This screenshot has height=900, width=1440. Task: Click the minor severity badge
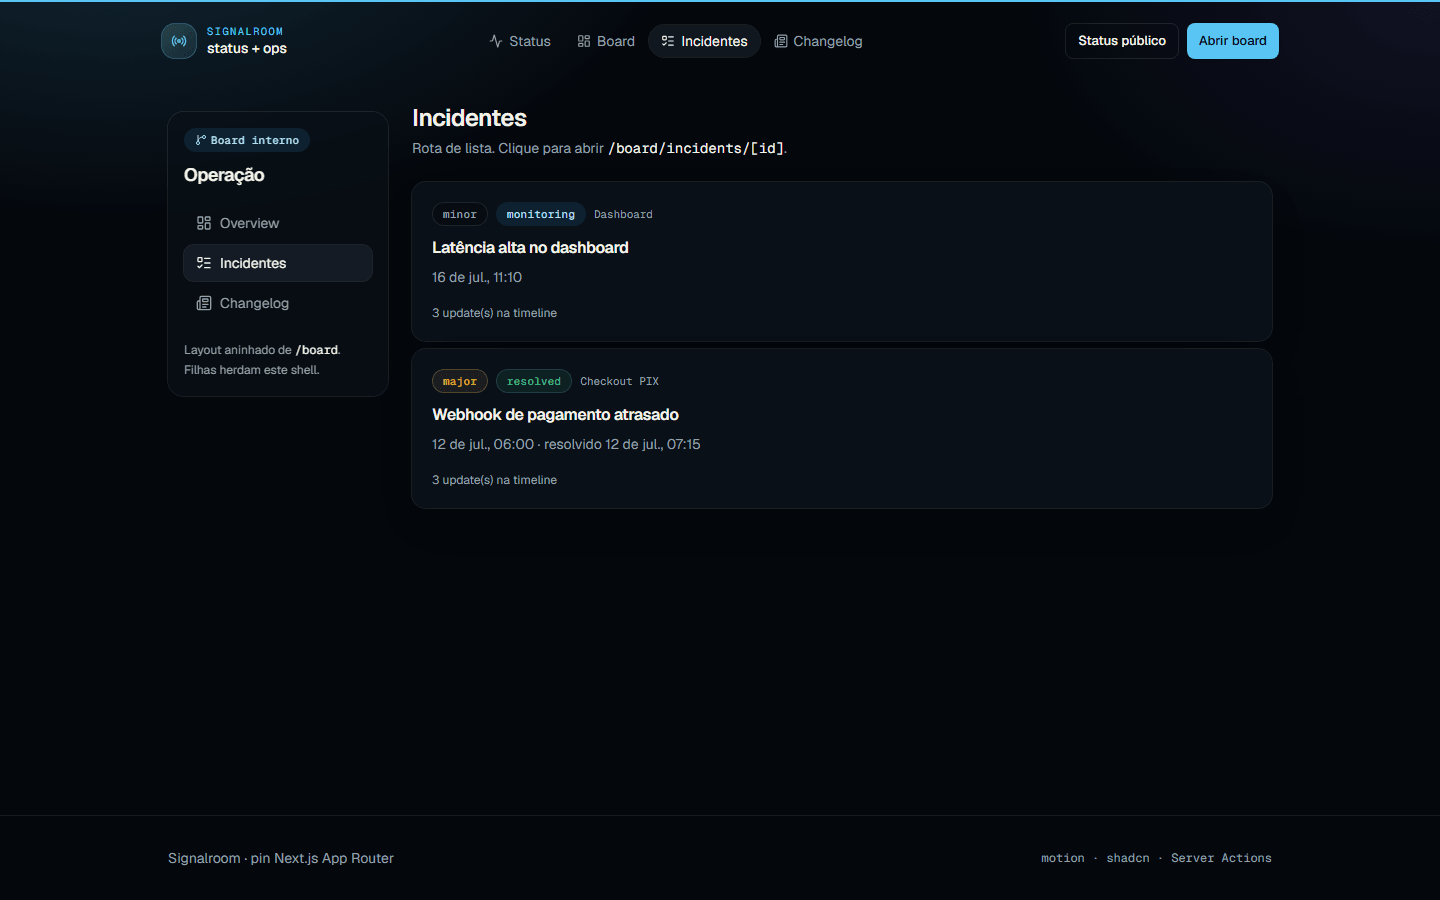click(460, 214)
